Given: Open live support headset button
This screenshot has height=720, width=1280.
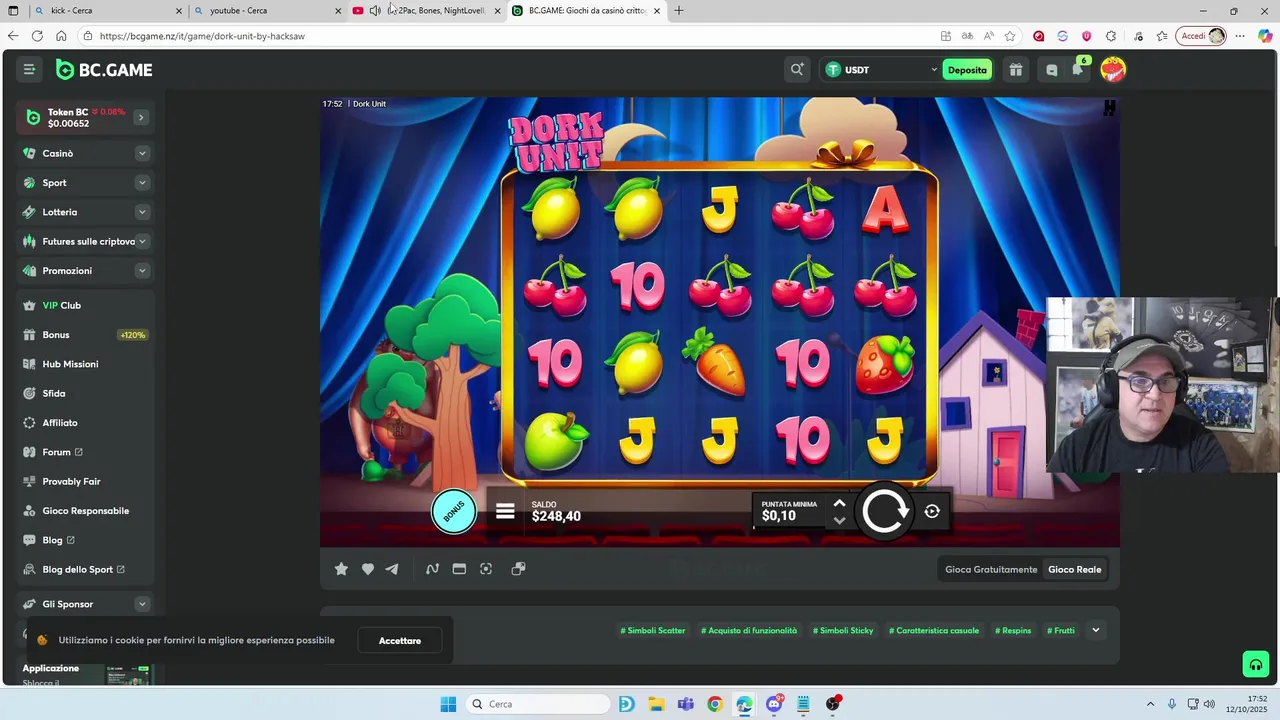Looking at the screenshot, I should click(x=1255, y=664).
